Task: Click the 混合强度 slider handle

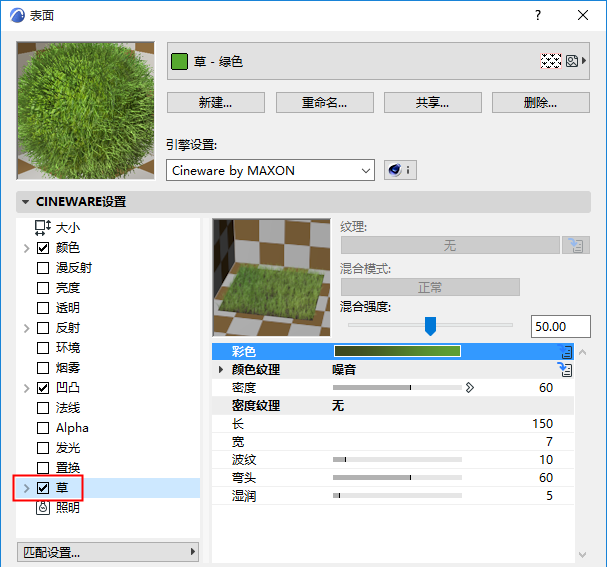Action: (430, 326)
